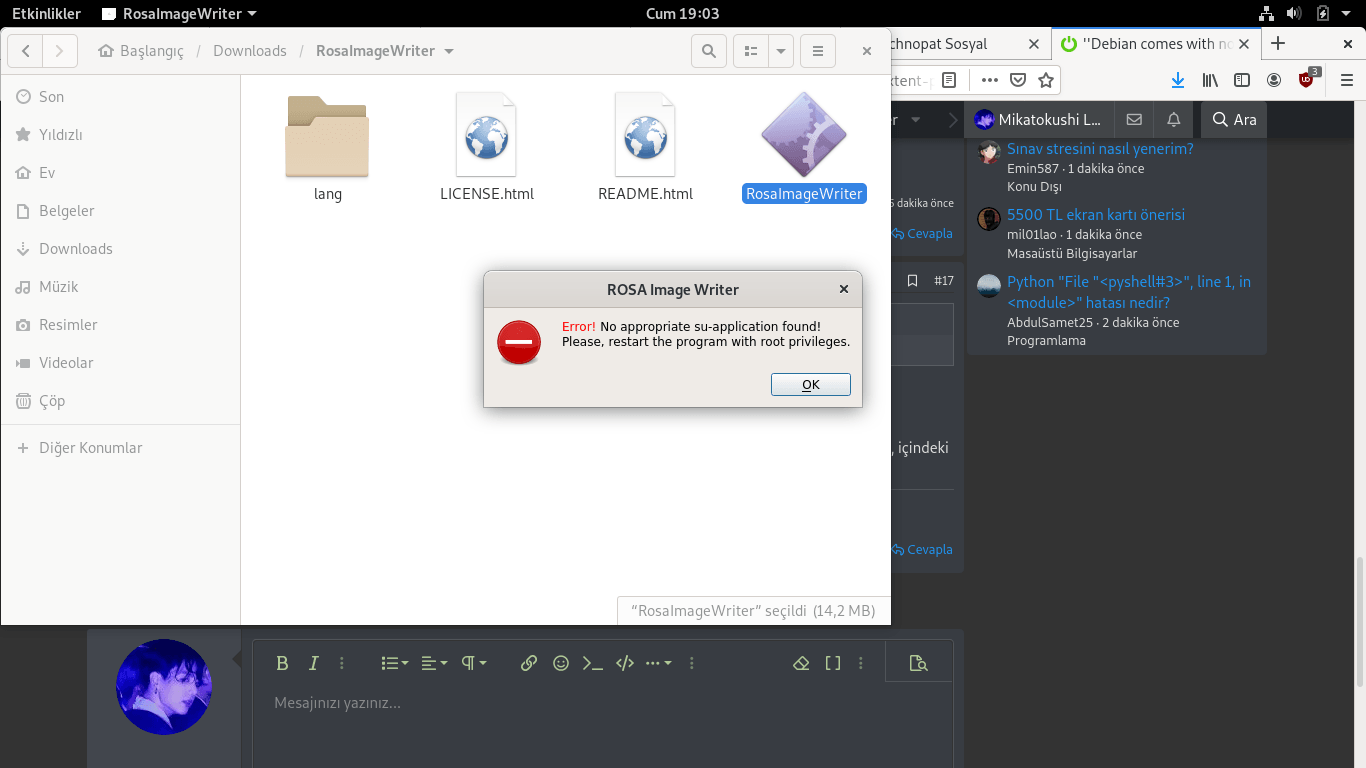Viewport: 1366px width, 768px height.
Task: Bookmark this page with the star
Action: [1046, 80]
